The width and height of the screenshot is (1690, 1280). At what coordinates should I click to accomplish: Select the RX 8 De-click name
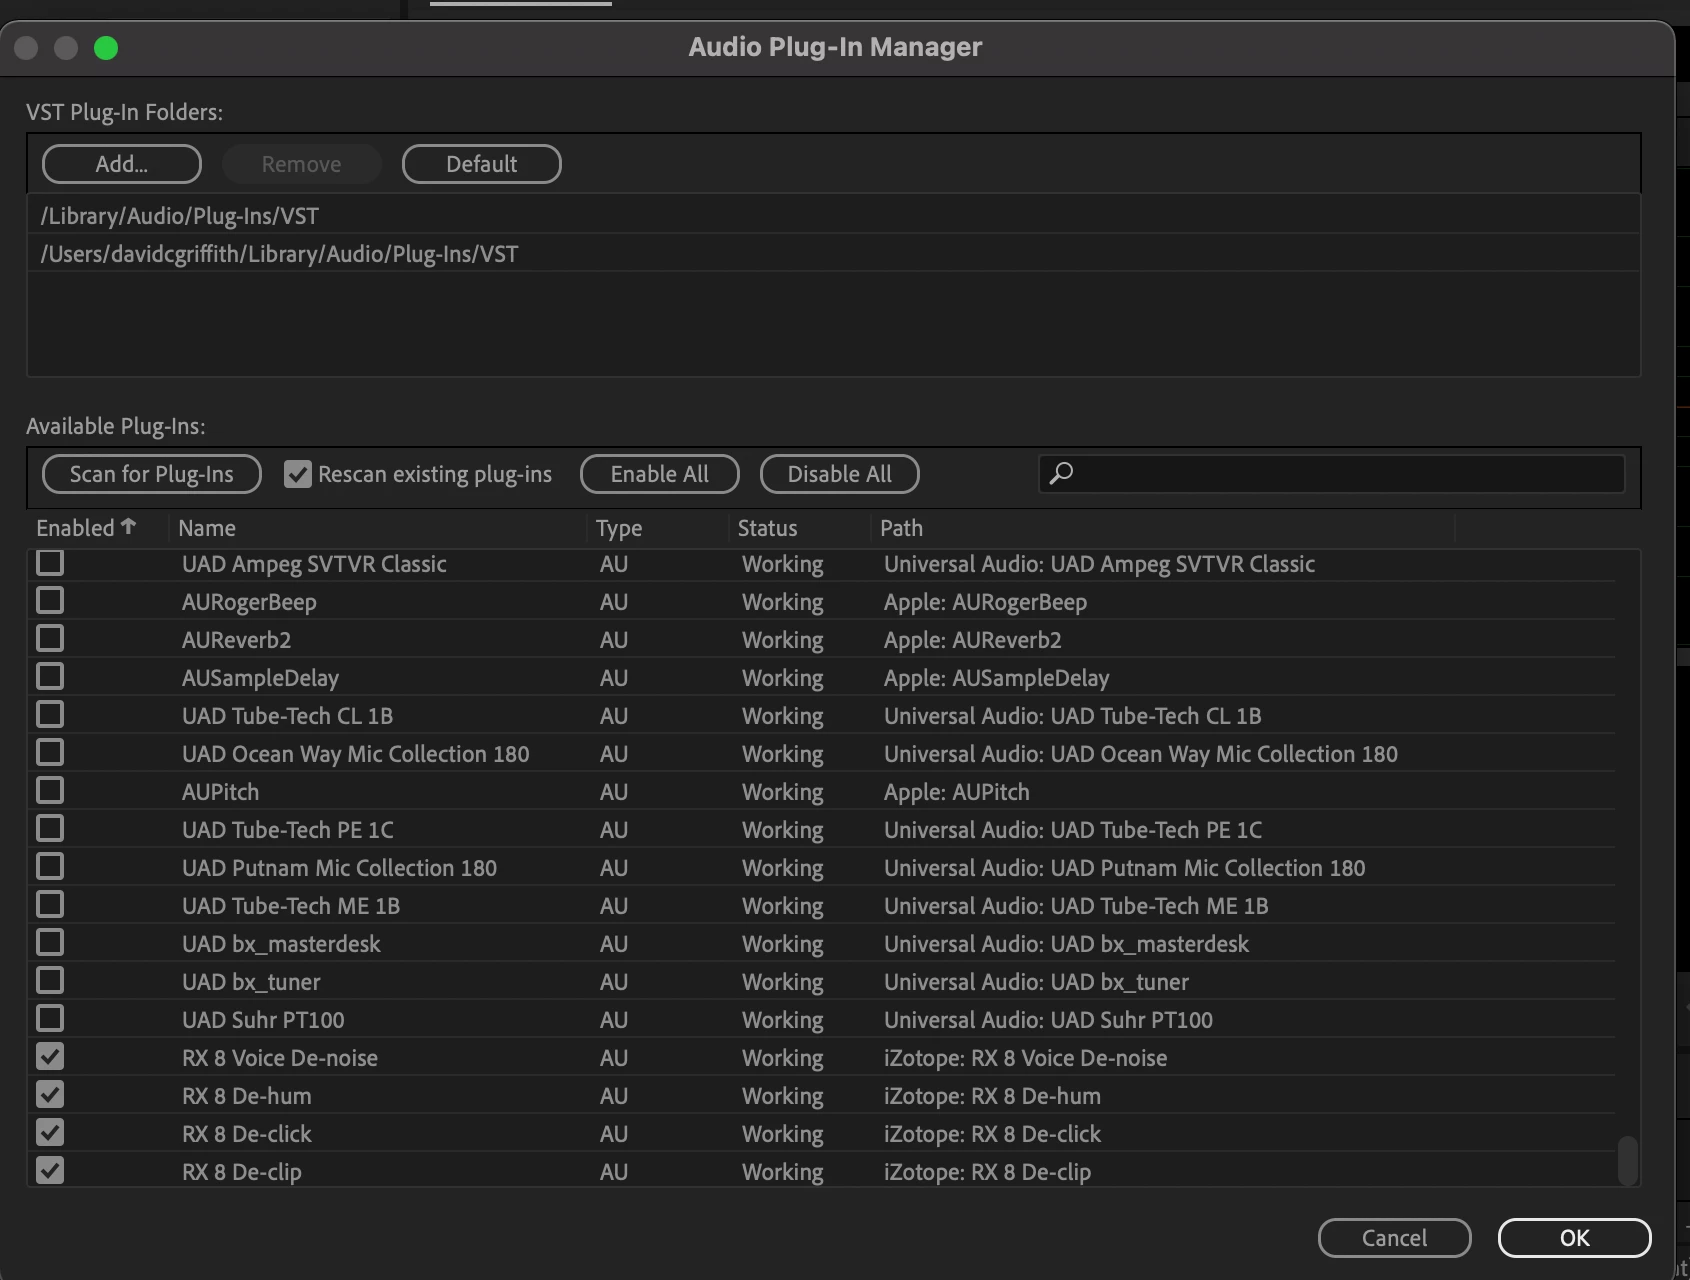246,1134
